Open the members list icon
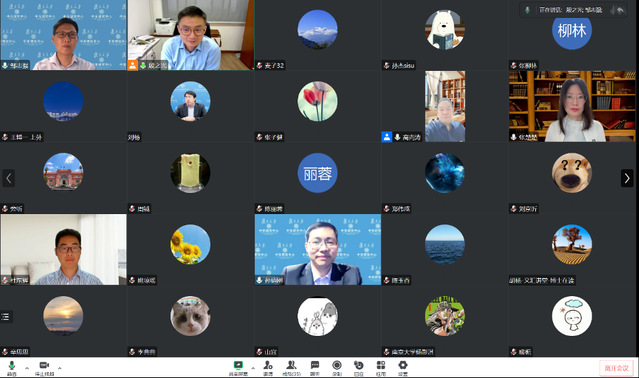The height and width of the screenshot is (378, 639). pos(291,367)
